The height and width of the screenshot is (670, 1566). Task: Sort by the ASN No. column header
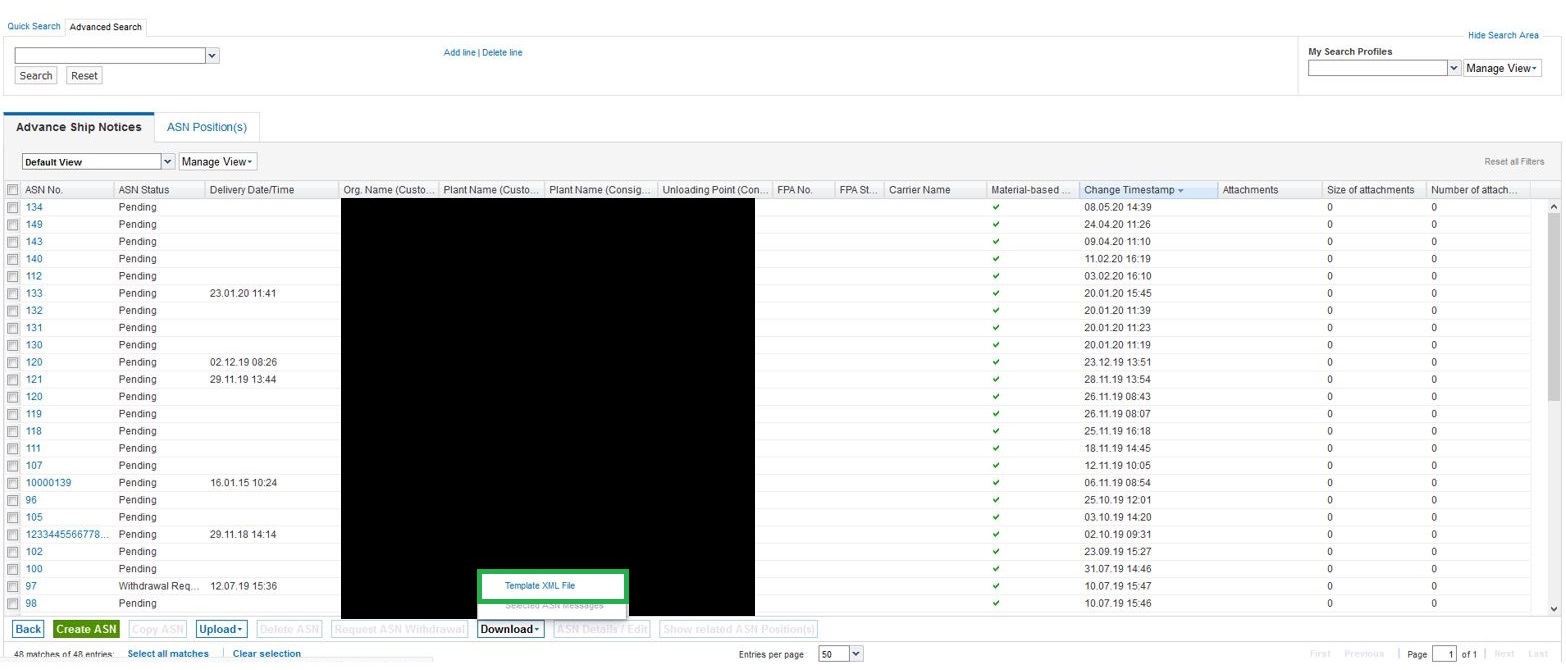coord(66,190)
